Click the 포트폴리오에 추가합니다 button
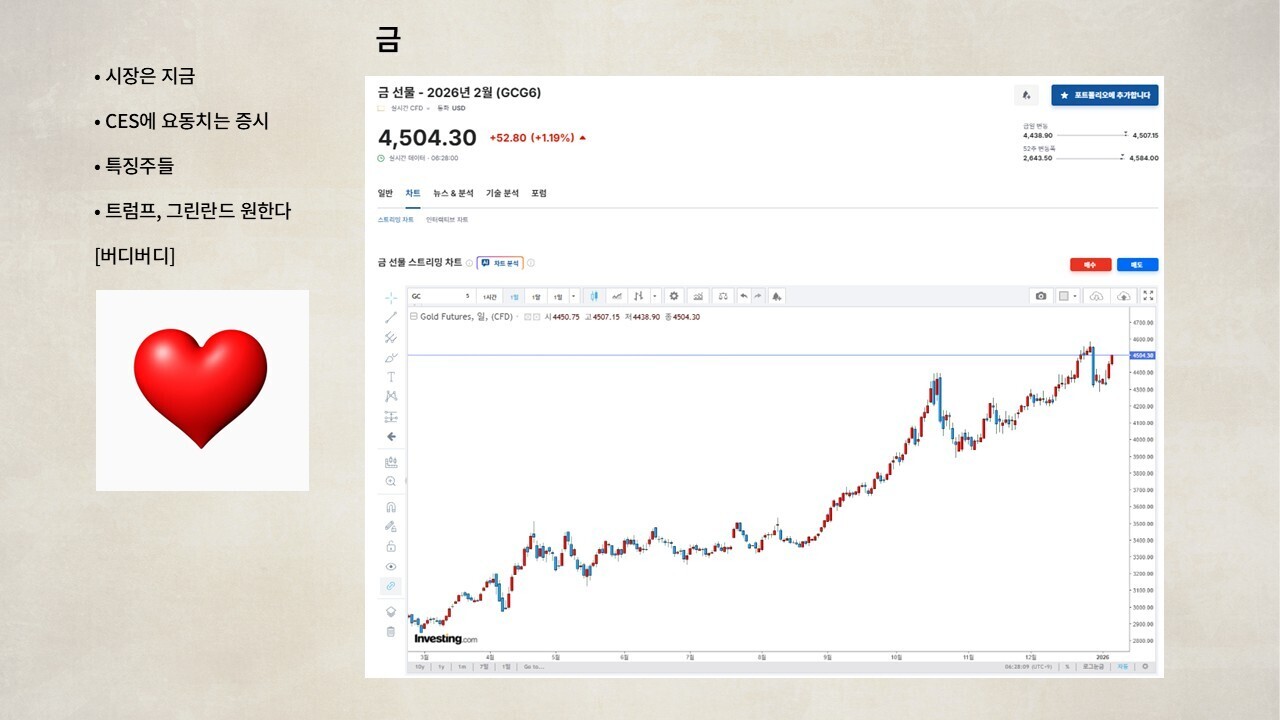 click(1104, 96)
